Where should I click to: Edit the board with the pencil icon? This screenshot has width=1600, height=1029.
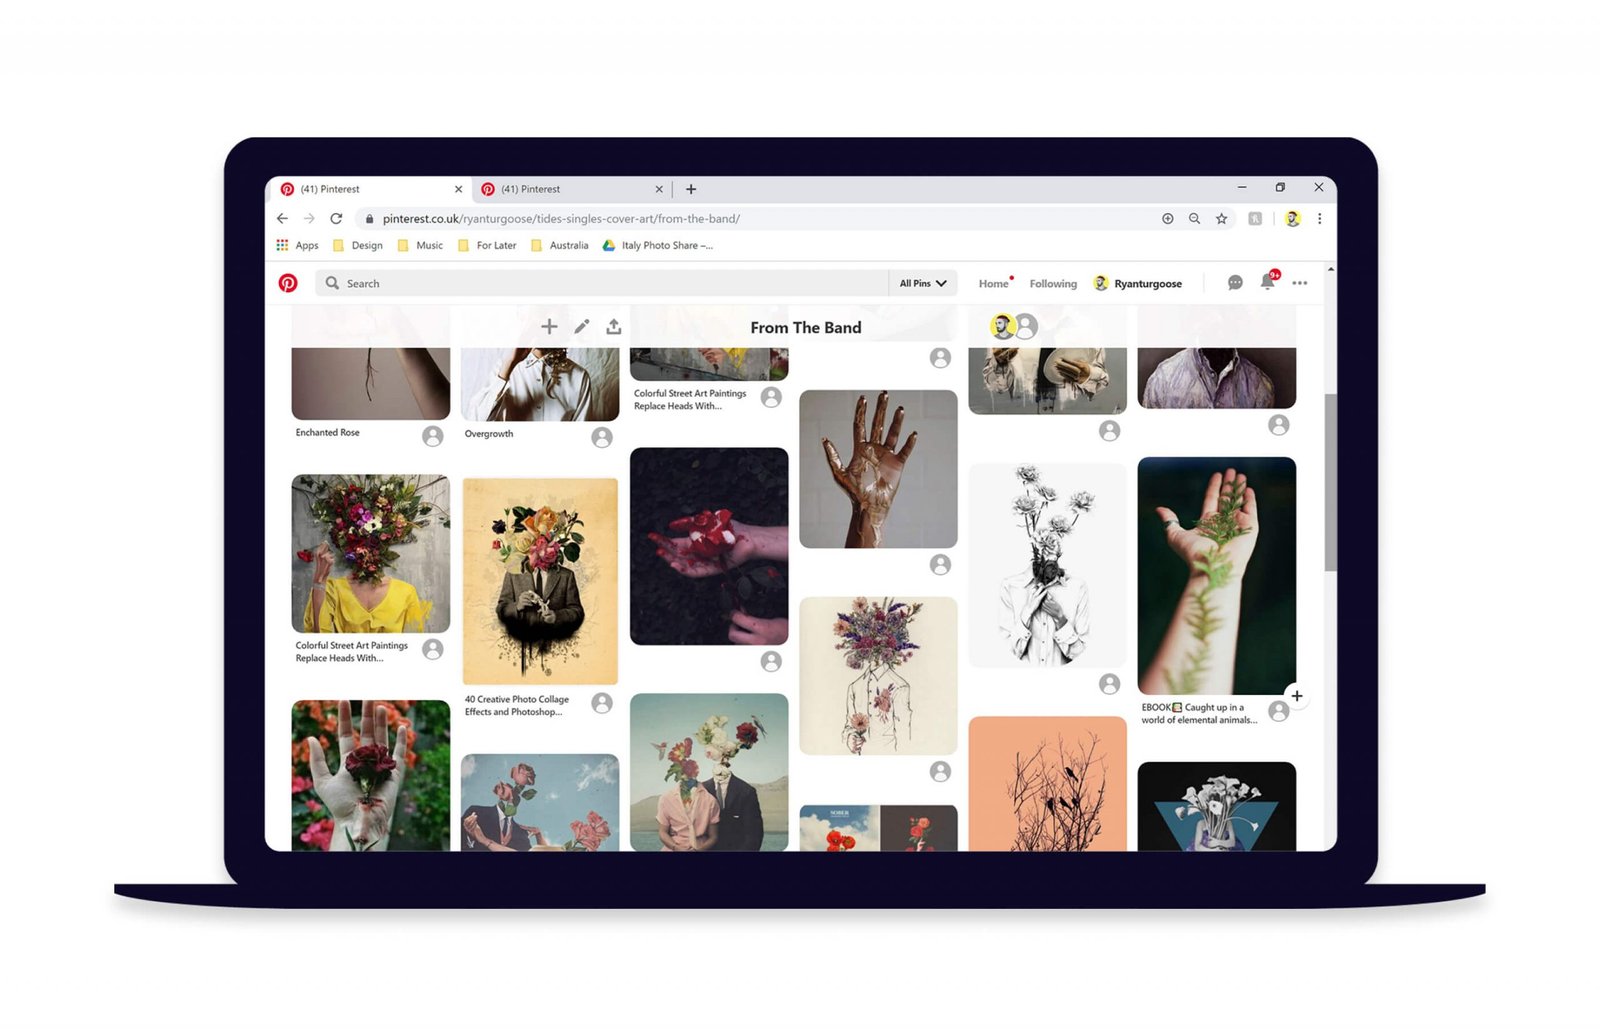582,327
